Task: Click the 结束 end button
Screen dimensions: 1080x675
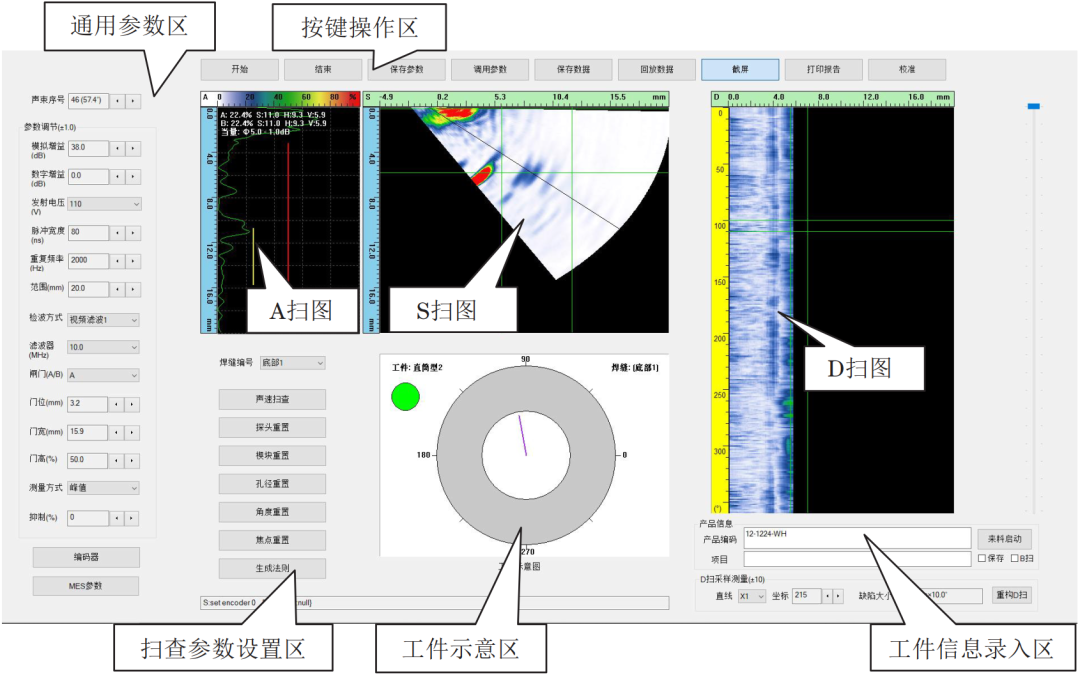Action: tap(323, 70)
